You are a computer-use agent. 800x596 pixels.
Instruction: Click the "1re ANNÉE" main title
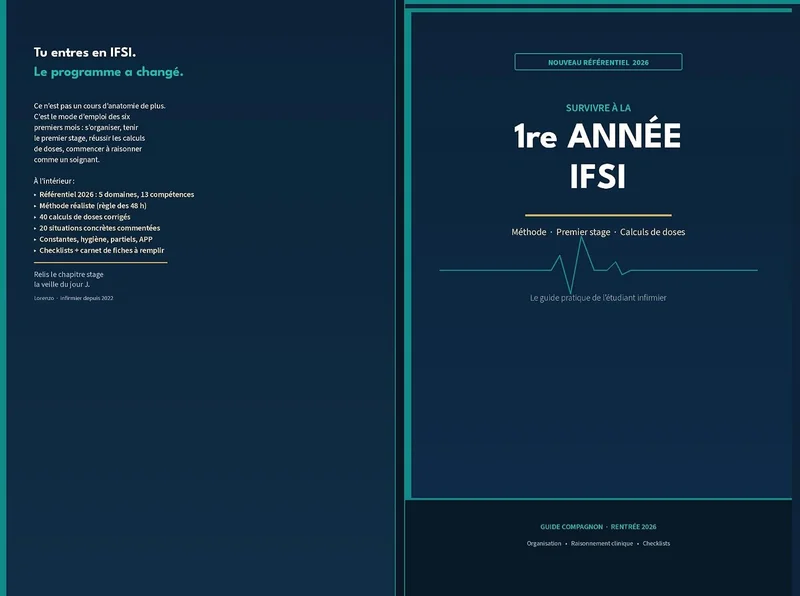tap(597, 136)
